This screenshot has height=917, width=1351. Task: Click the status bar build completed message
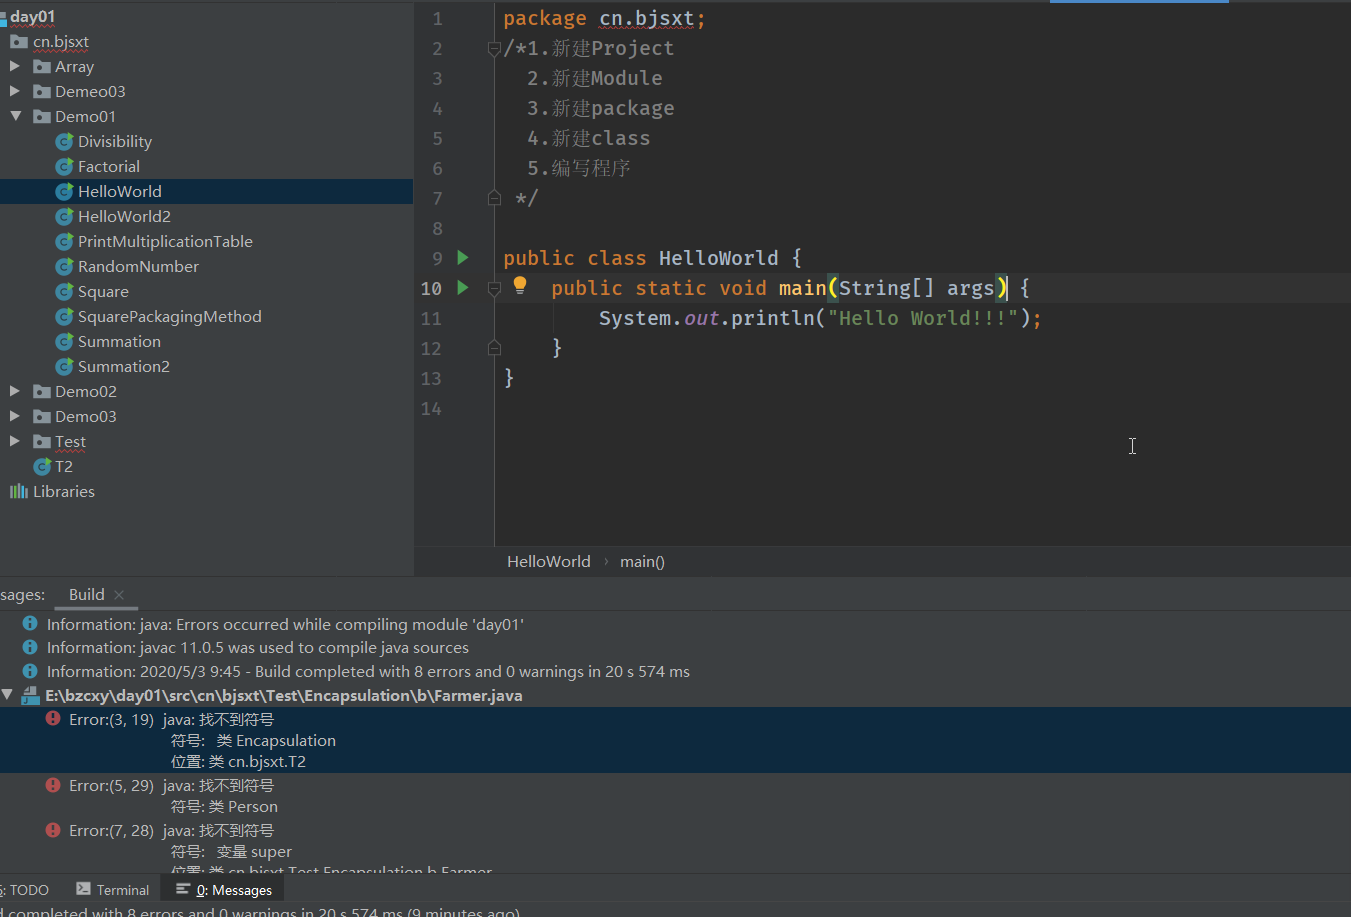[260, 911]
